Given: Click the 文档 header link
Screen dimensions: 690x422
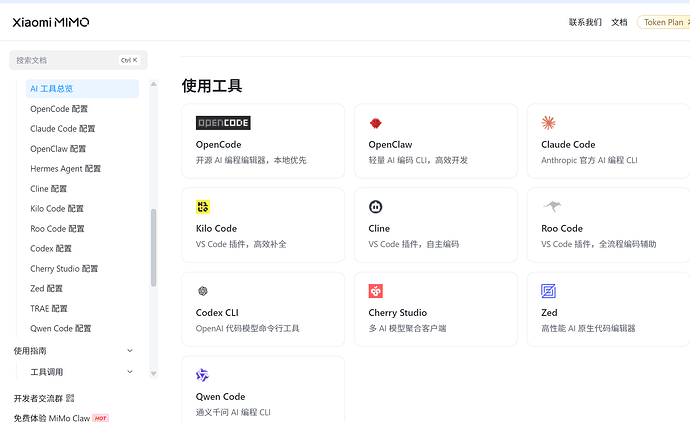Looking at the screenshot, I should click(619, 22).
